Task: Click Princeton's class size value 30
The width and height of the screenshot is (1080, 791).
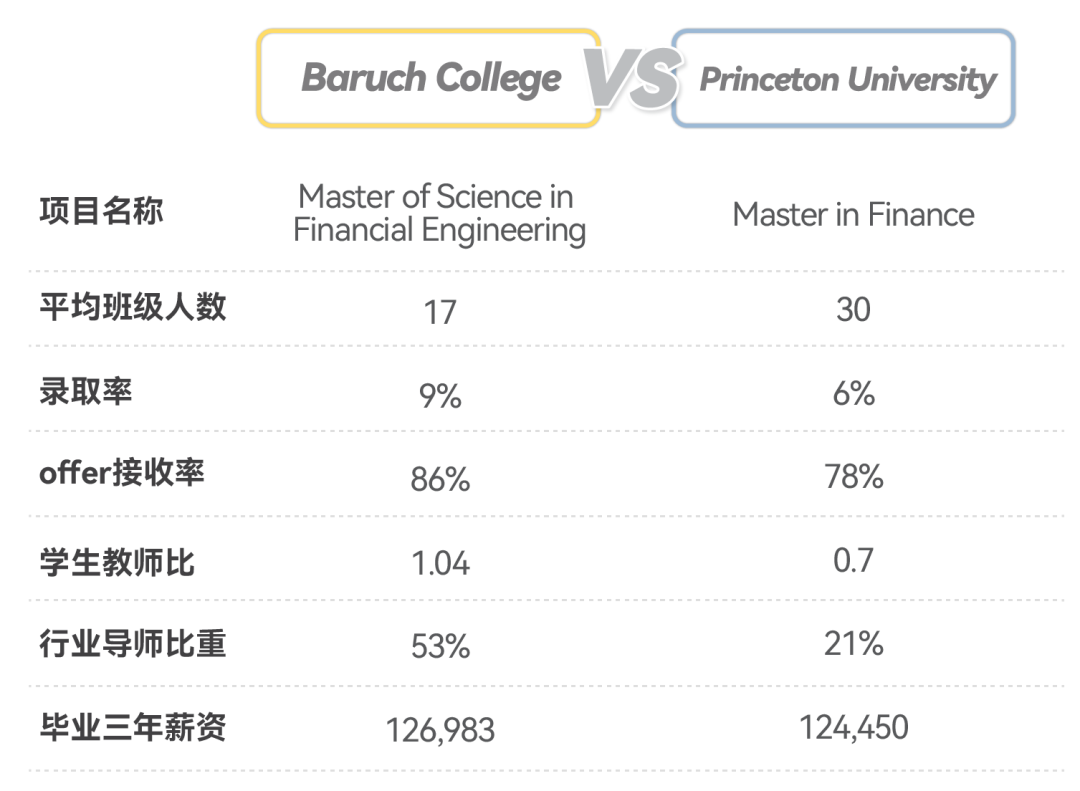Action: pos(853,310)
